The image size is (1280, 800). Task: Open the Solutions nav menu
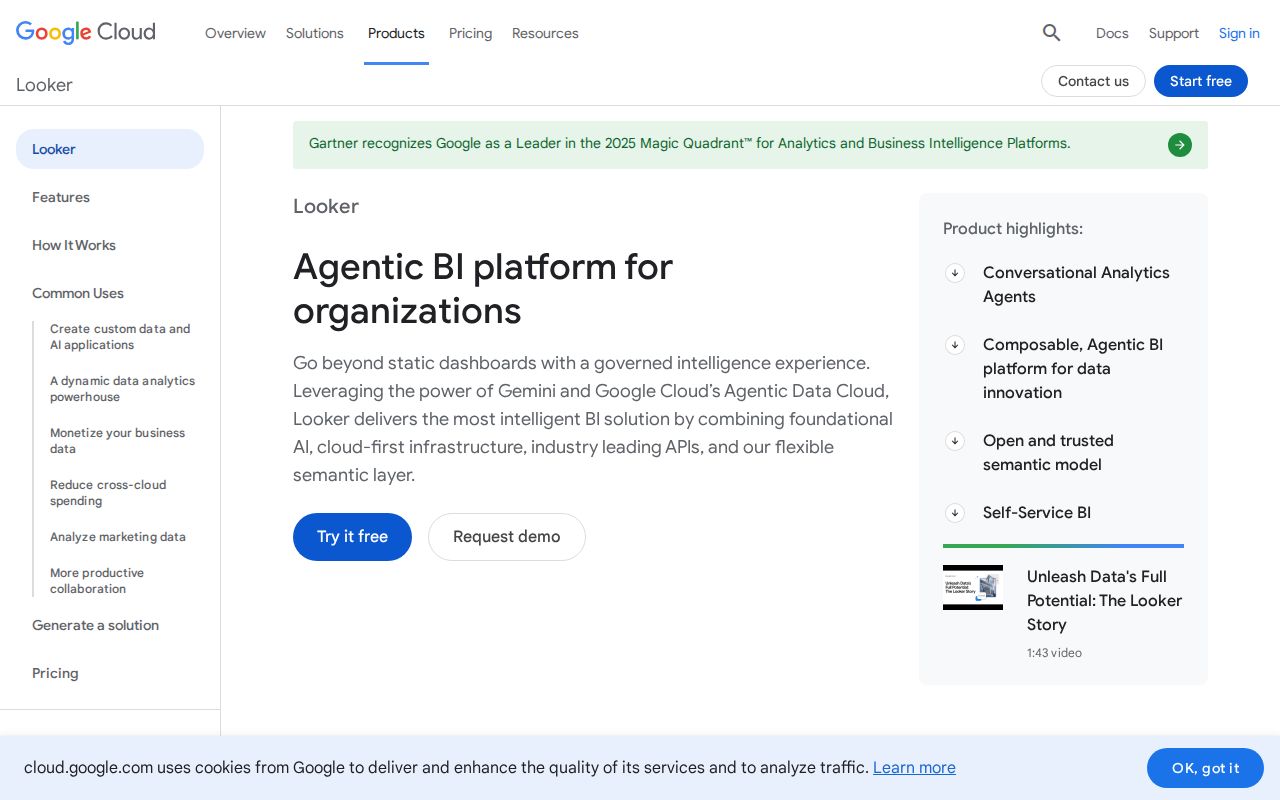[315, 33]
